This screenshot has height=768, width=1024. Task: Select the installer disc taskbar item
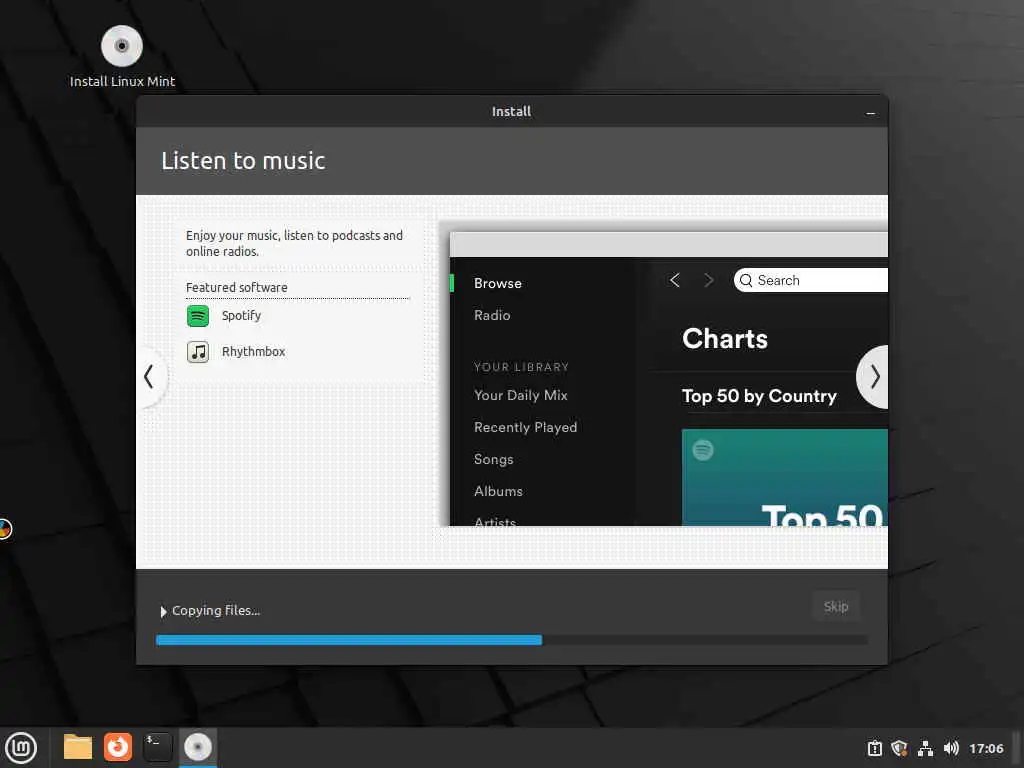click(198, 747)
